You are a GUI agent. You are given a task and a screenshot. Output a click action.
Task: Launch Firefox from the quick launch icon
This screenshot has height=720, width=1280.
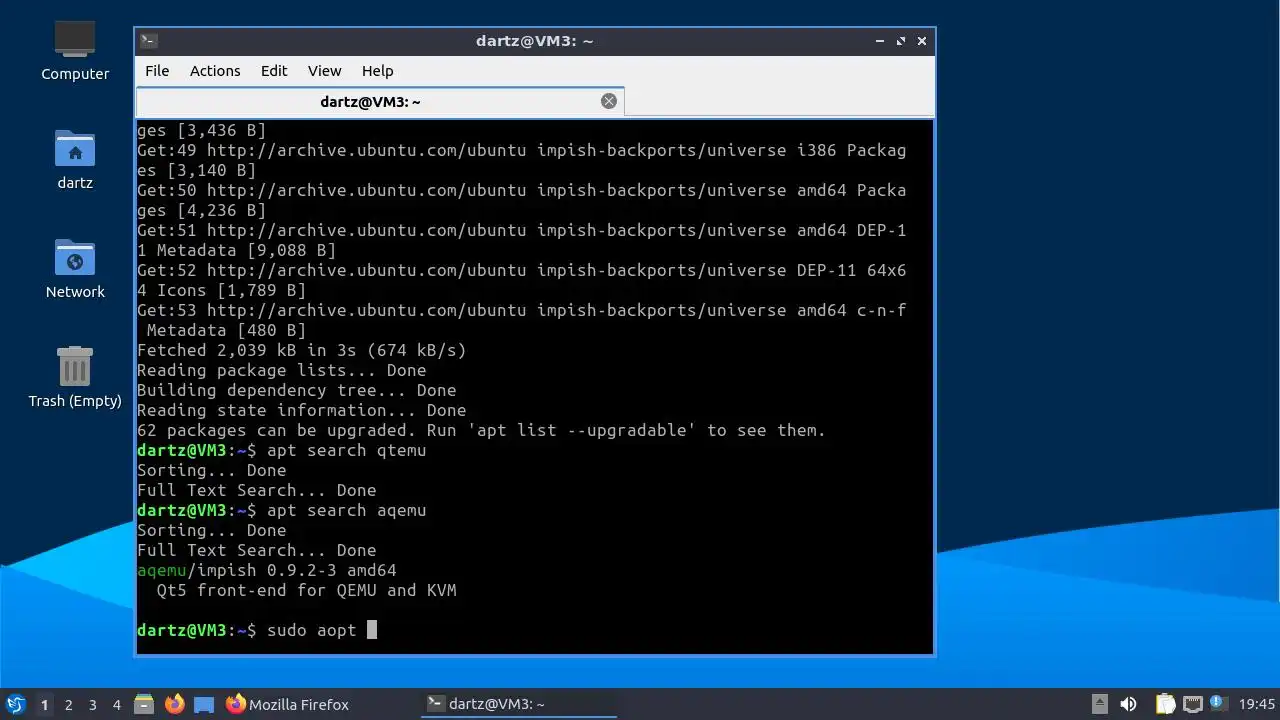(x=175, y=704)
